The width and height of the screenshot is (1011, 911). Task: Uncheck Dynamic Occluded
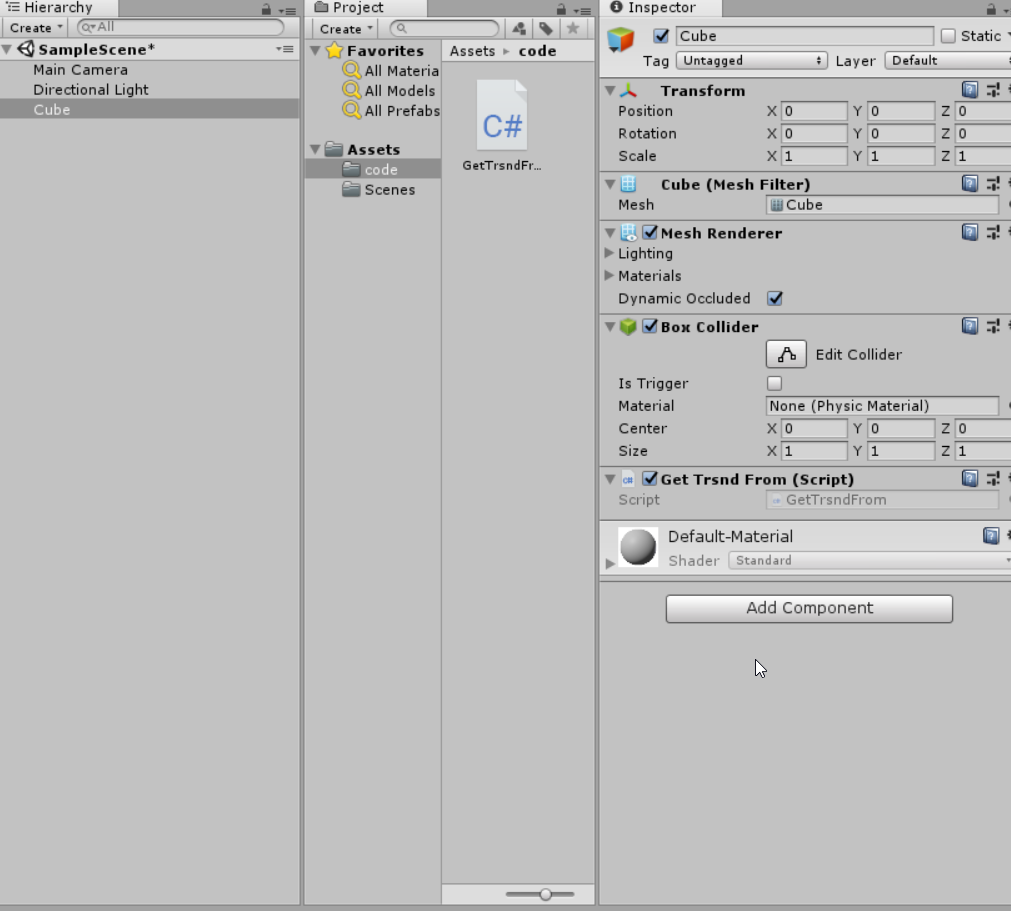tap(775, 298)
